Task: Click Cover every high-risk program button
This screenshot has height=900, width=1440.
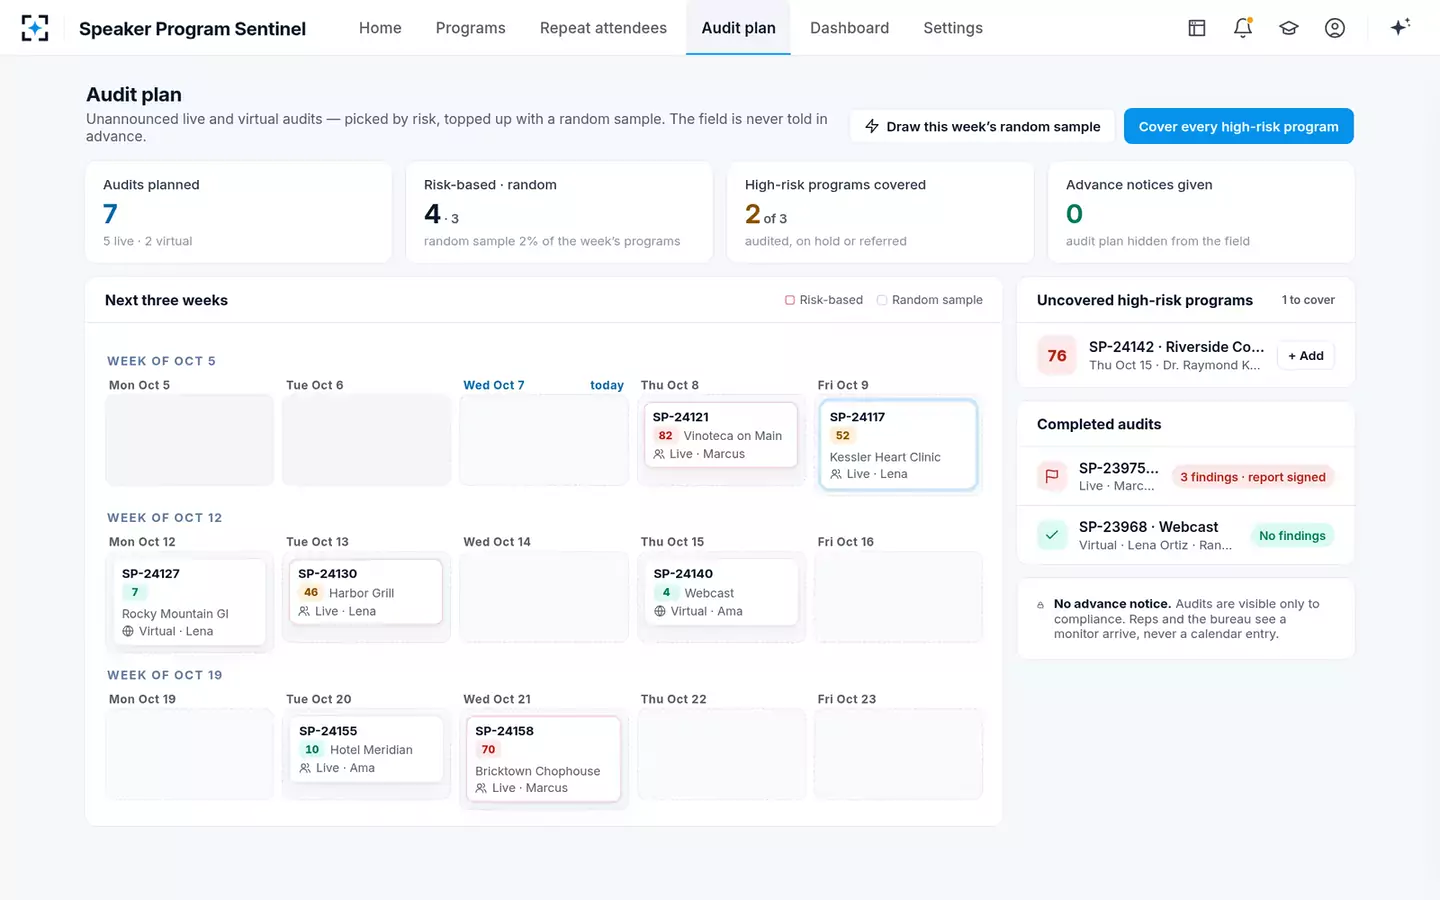Action: point(1238,126)
